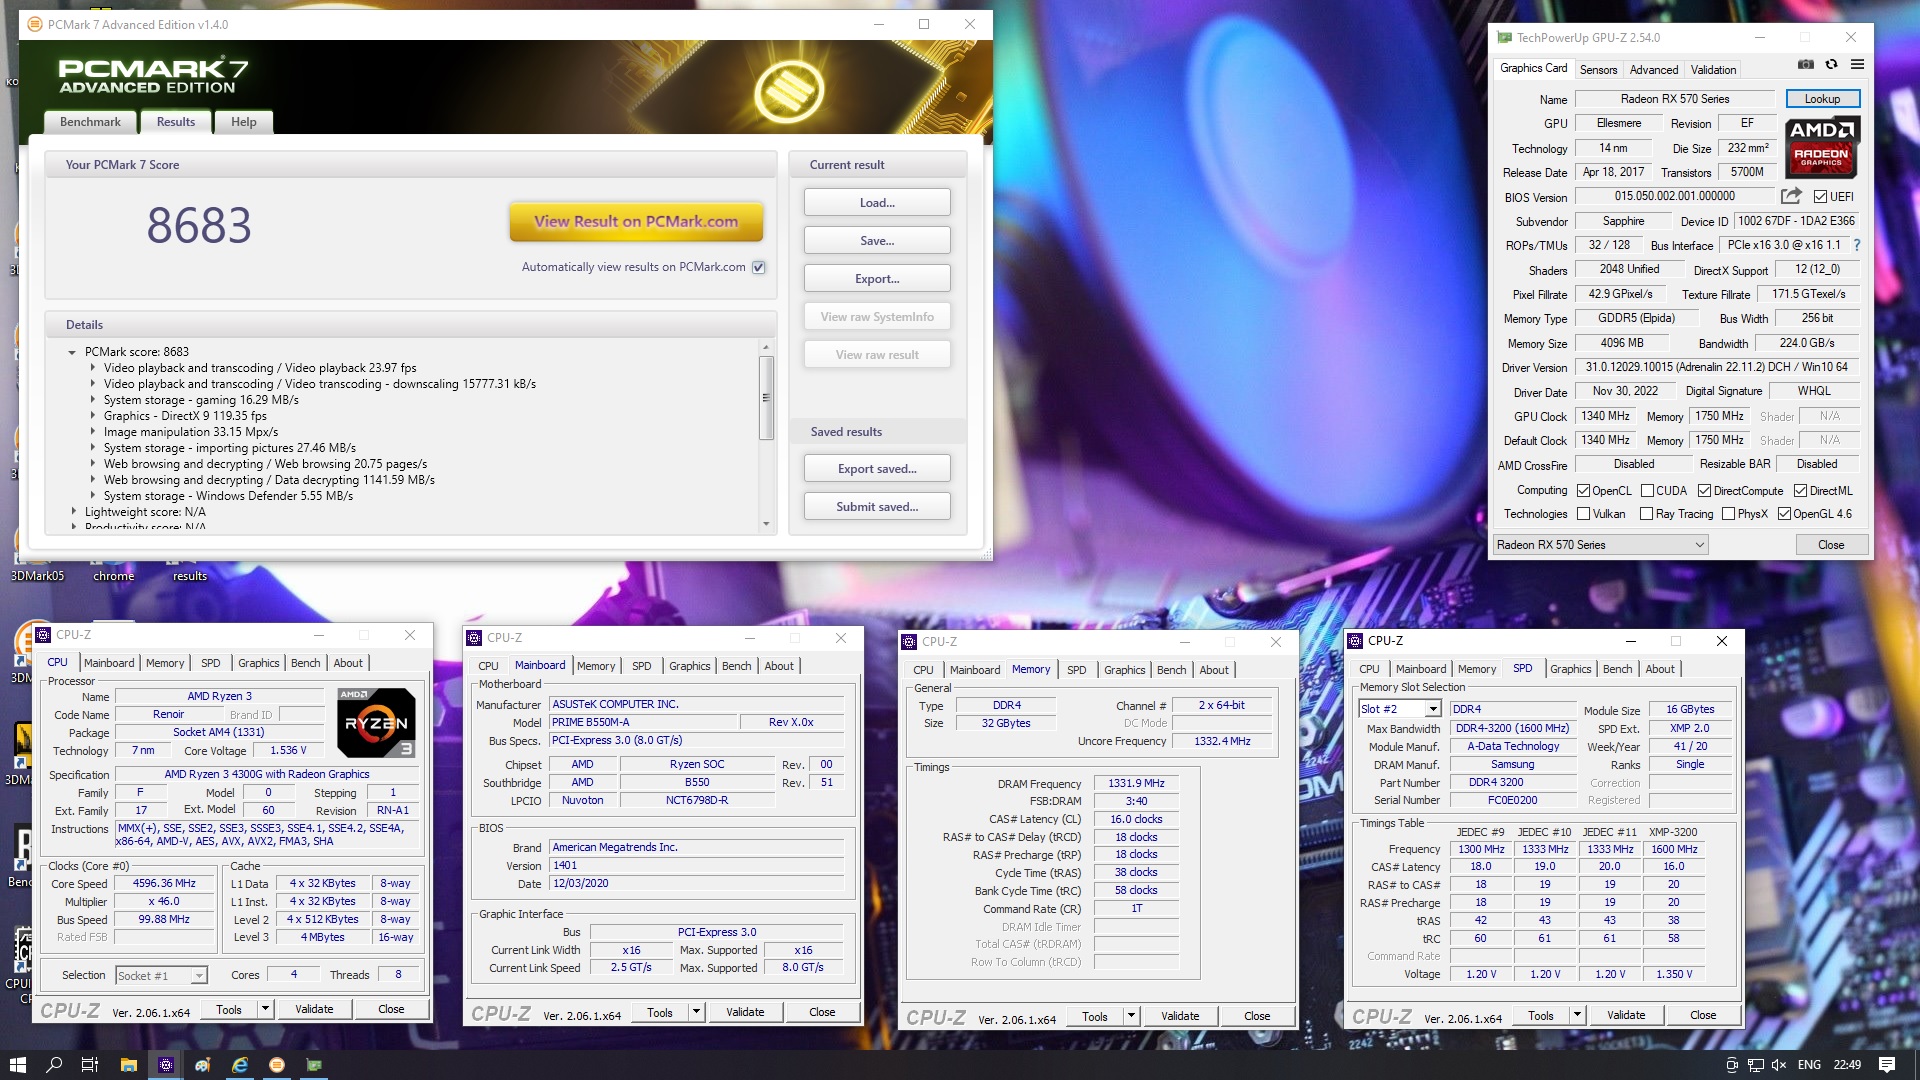Click the Bus Interface question mark in GPU-Z
Screen dimensions: 1920x1080
[x=1857, y=245]
